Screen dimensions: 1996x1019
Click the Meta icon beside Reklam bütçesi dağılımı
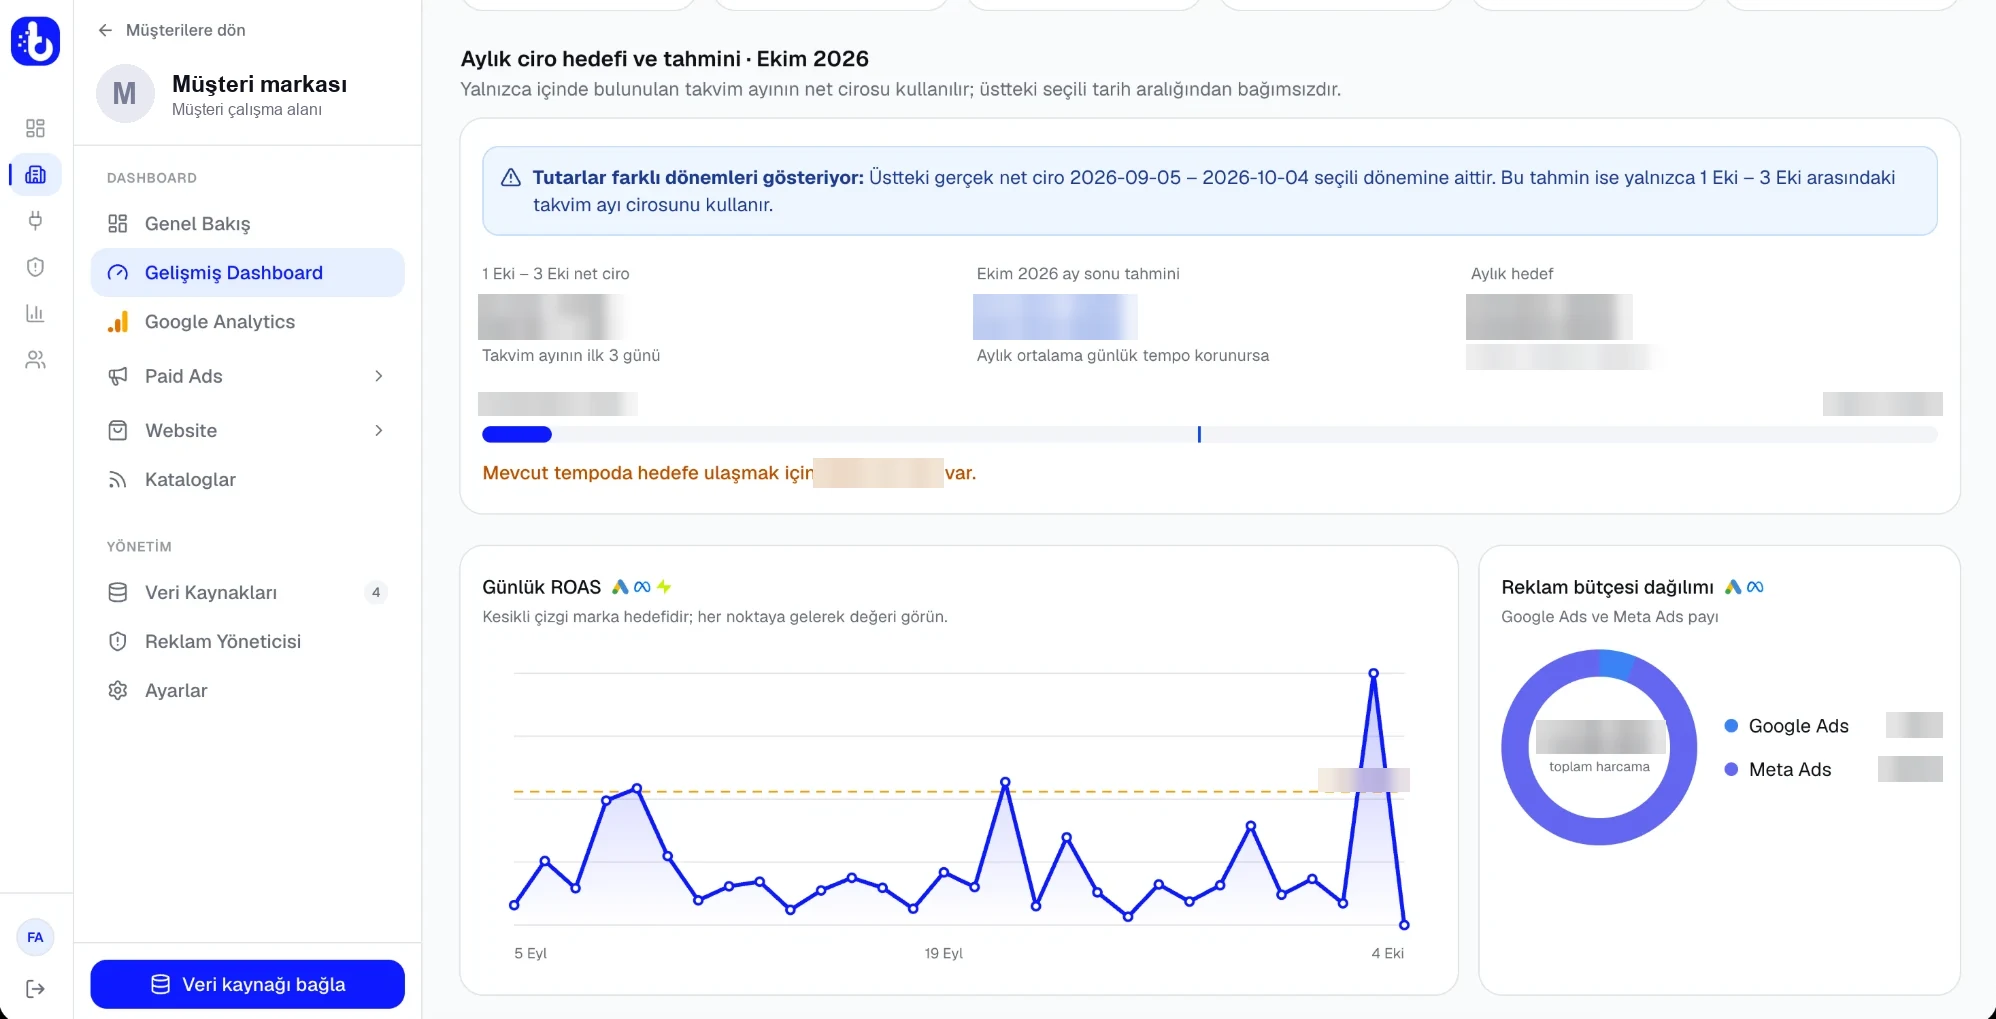click(1755, 587)
